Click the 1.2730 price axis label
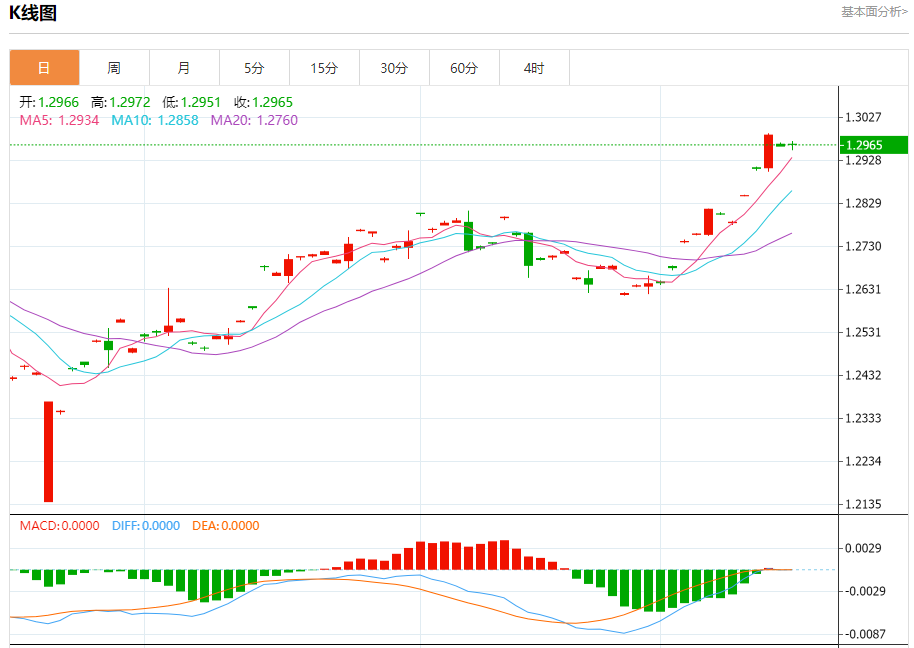The width and height of the screenshot is (914, 648). [863, 246]
